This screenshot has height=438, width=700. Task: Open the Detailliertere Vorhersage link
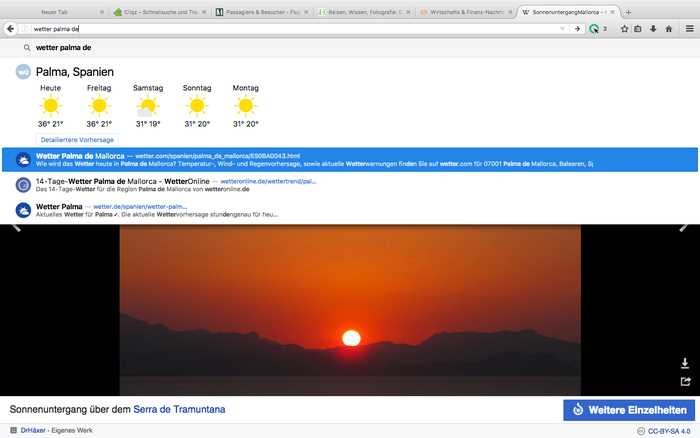77,140
